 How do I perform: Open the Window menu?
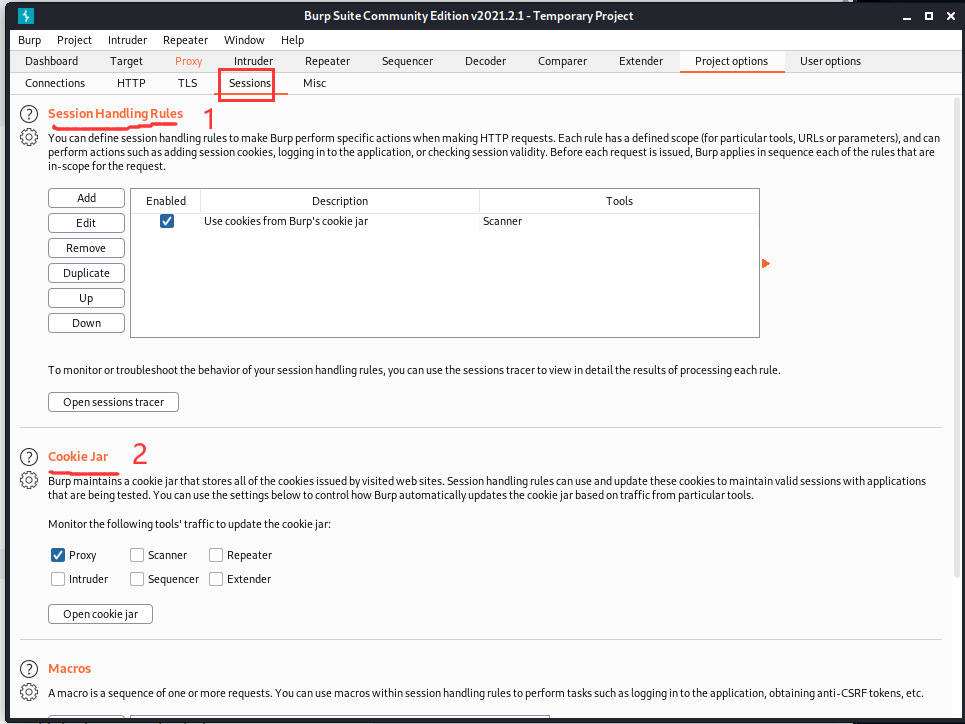click(x=244, y=40)
